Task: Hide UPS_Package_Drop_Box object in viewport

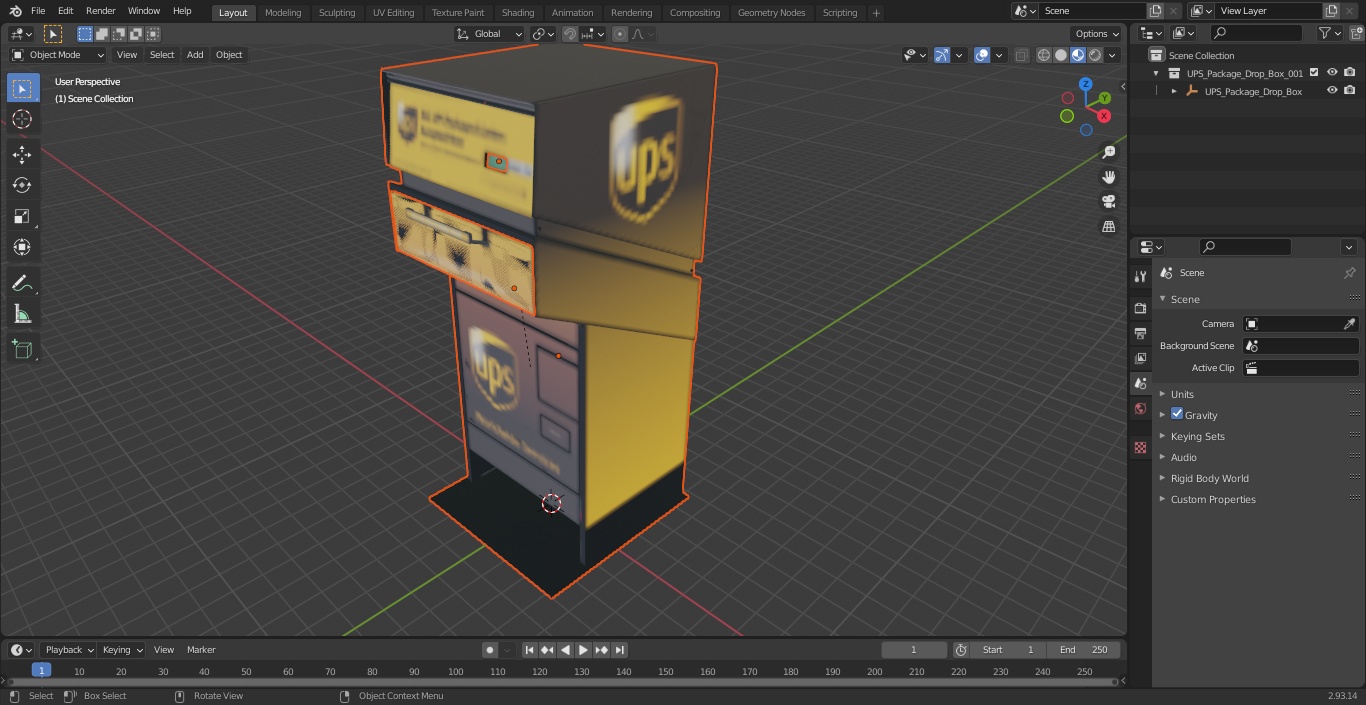Action: coord(1332,91)
